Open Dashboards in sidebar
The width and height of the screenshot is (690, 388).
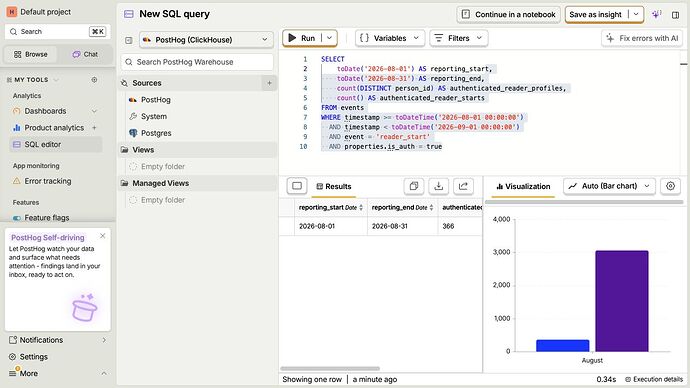tap(45, 111)
